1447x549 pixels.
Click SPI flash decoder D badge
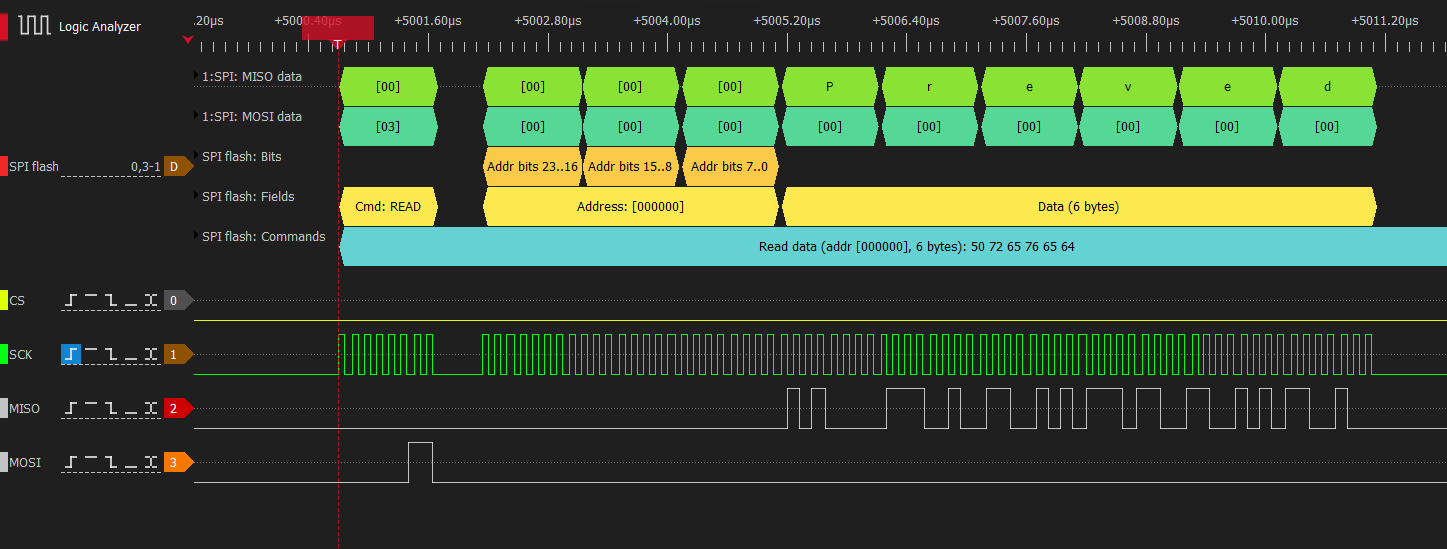pyautogui.click(x=176, y=166)
